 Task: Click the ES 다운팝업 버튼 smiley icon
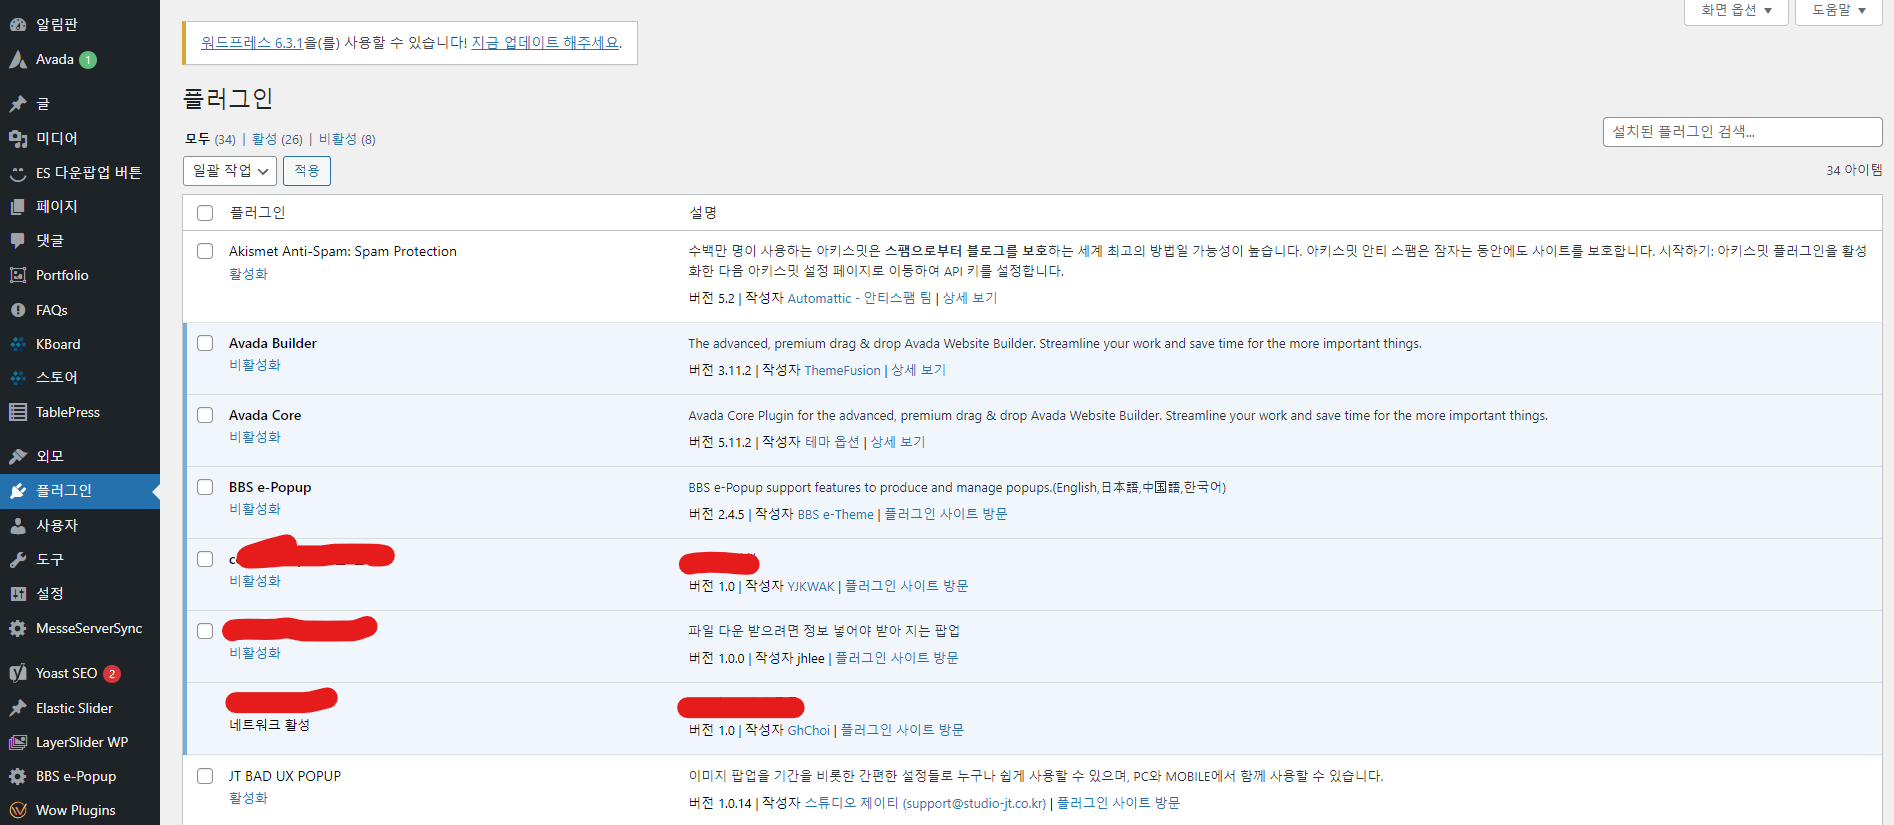[x=18, y=173]
